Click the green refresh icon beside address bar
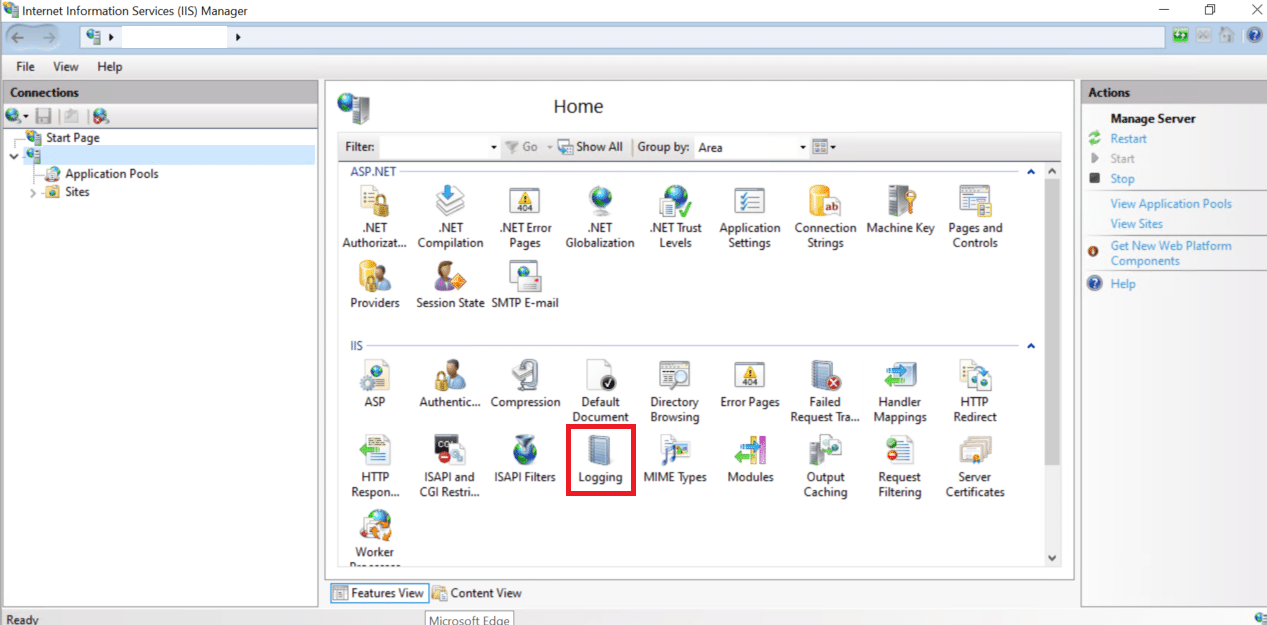The image size is (1267, 625). coord(1182,36)
